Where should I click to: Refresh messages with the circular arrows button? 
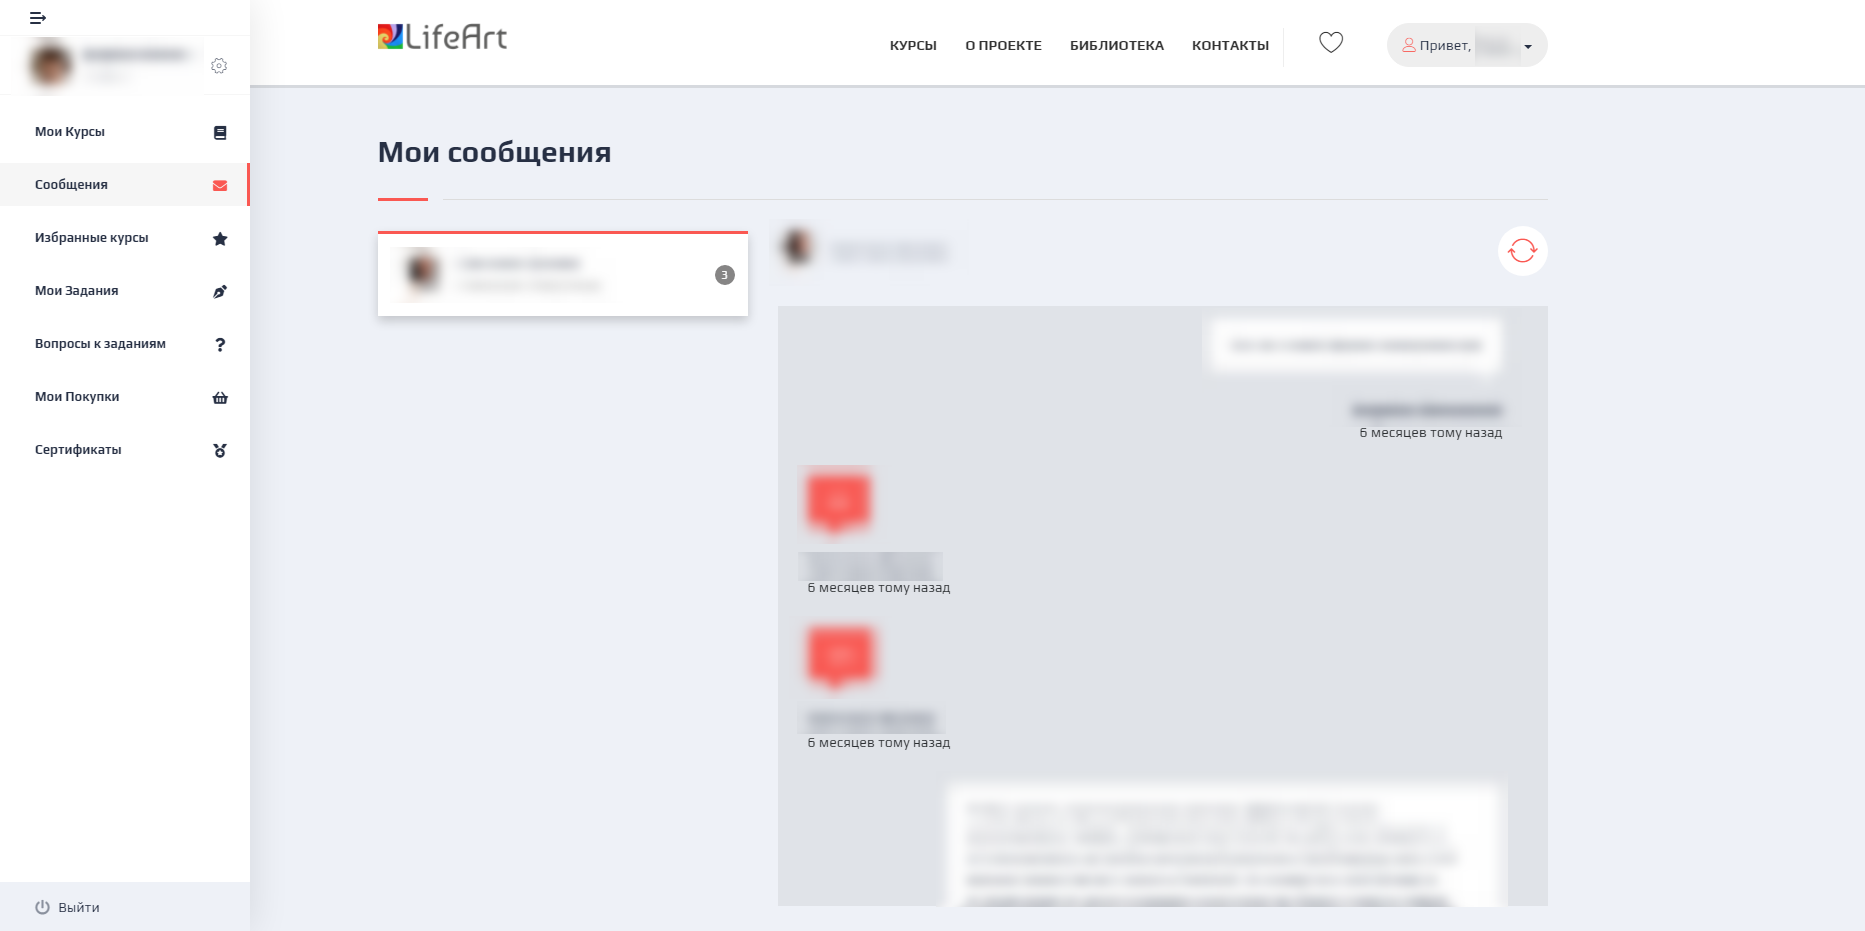[1522, 251]
